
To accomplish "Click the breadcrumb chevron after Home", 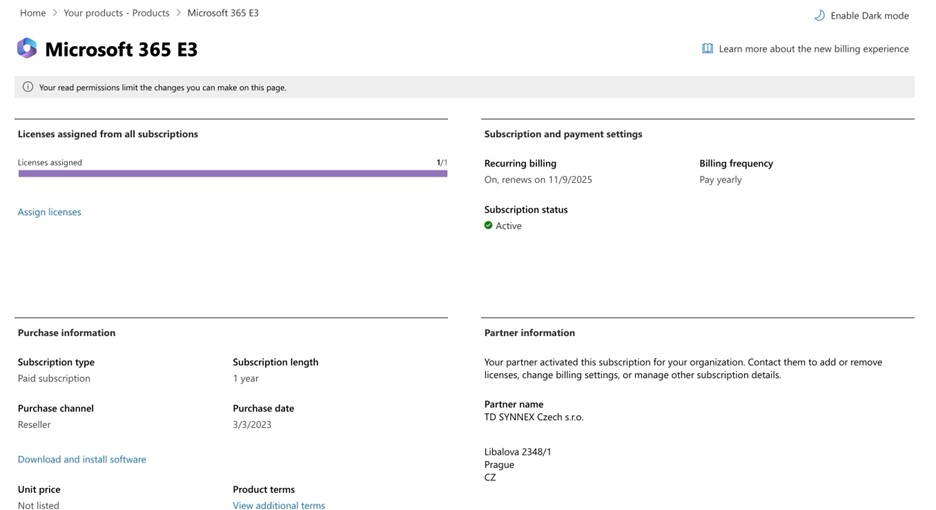I will 55,13.
